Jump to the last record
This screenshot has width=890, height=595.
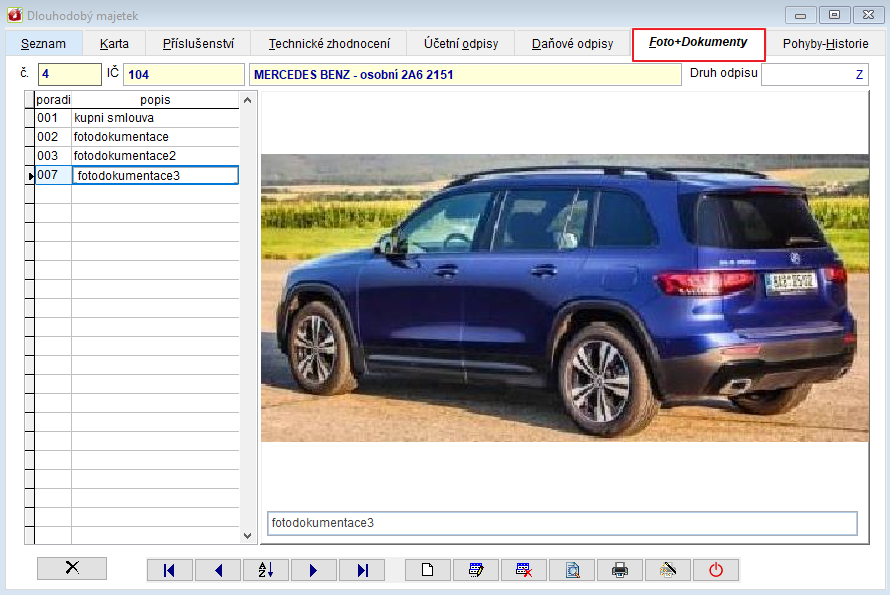coord(362,570)
